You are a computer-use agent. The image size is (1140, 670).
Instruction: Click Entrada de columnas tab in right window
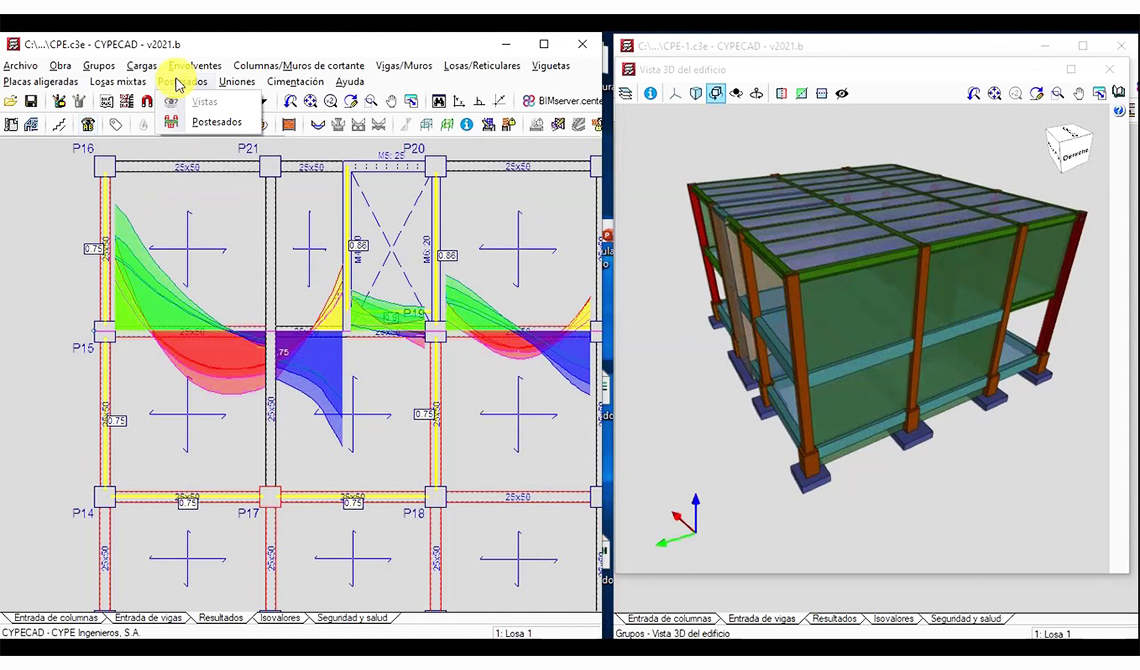tap(669, 618)
